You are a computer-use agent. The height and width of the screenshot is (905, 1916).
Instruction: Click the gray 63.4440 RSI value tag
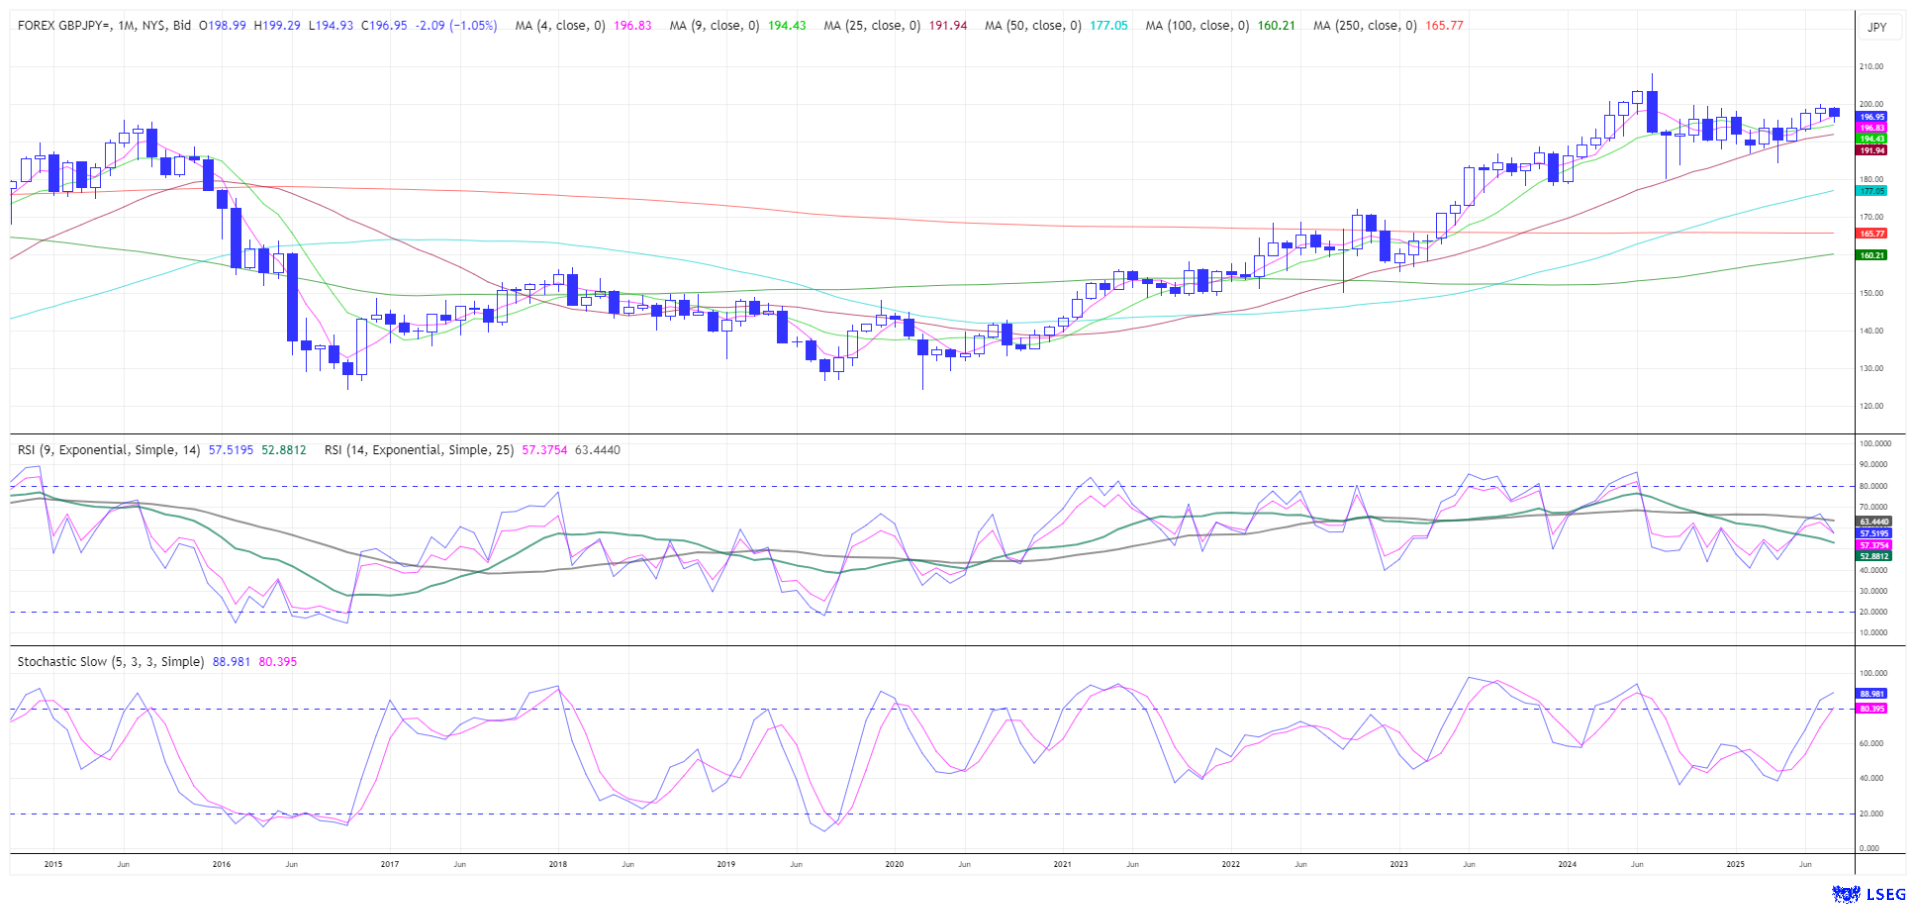1873,522
